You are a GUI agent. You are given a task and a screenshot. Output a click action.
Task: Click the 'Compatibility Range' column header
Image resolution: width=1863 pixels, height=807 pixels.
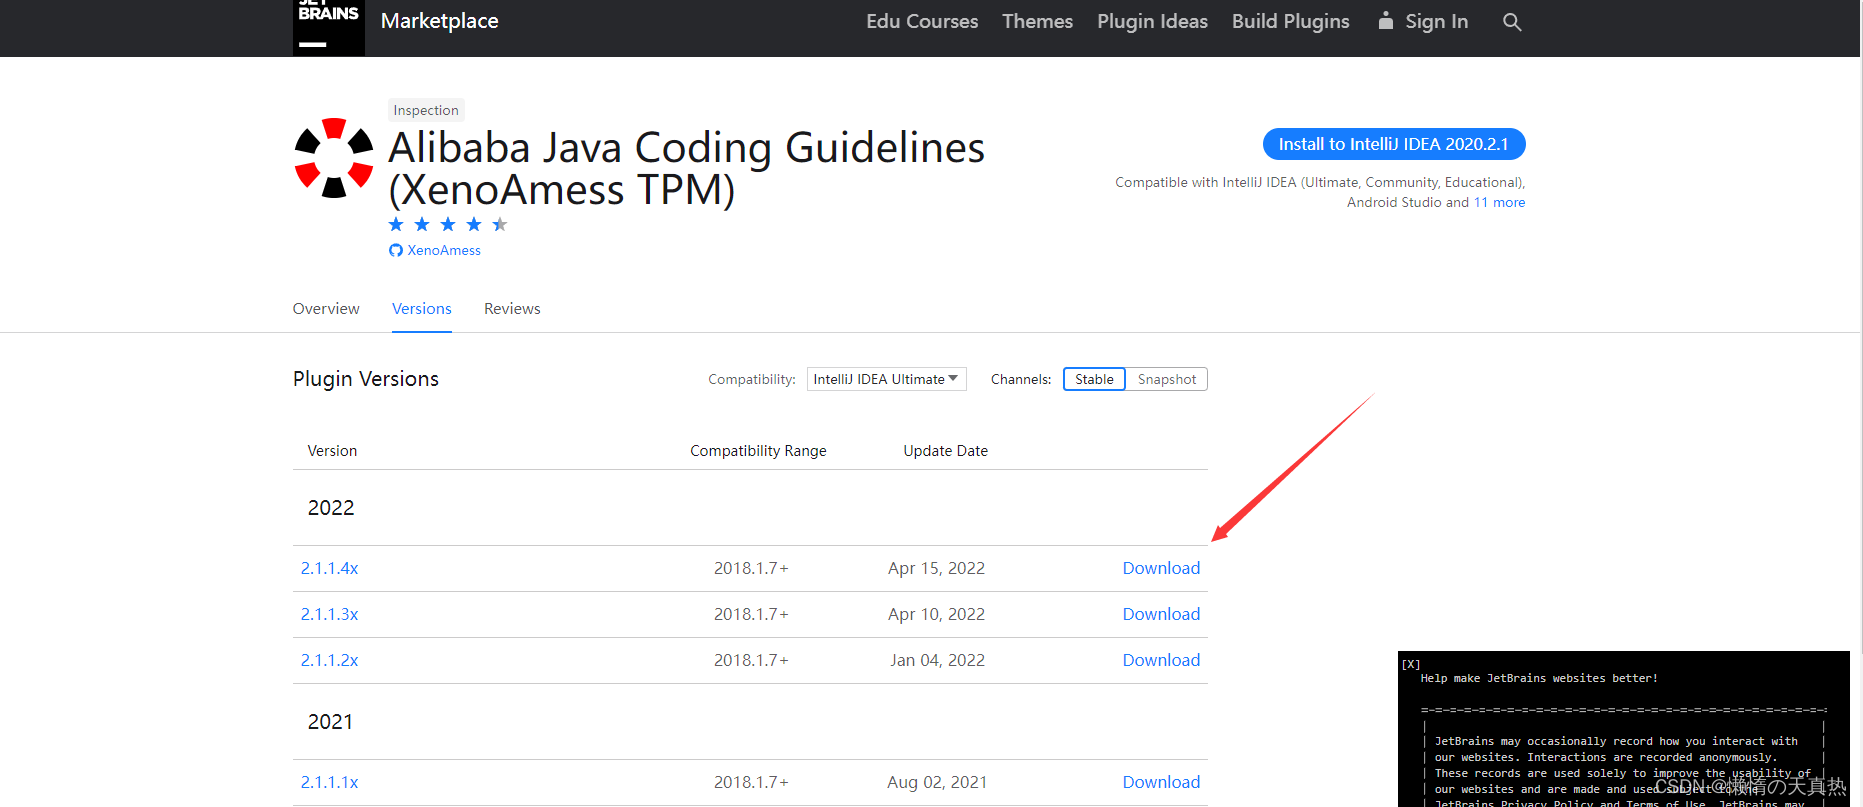point(758,451)
